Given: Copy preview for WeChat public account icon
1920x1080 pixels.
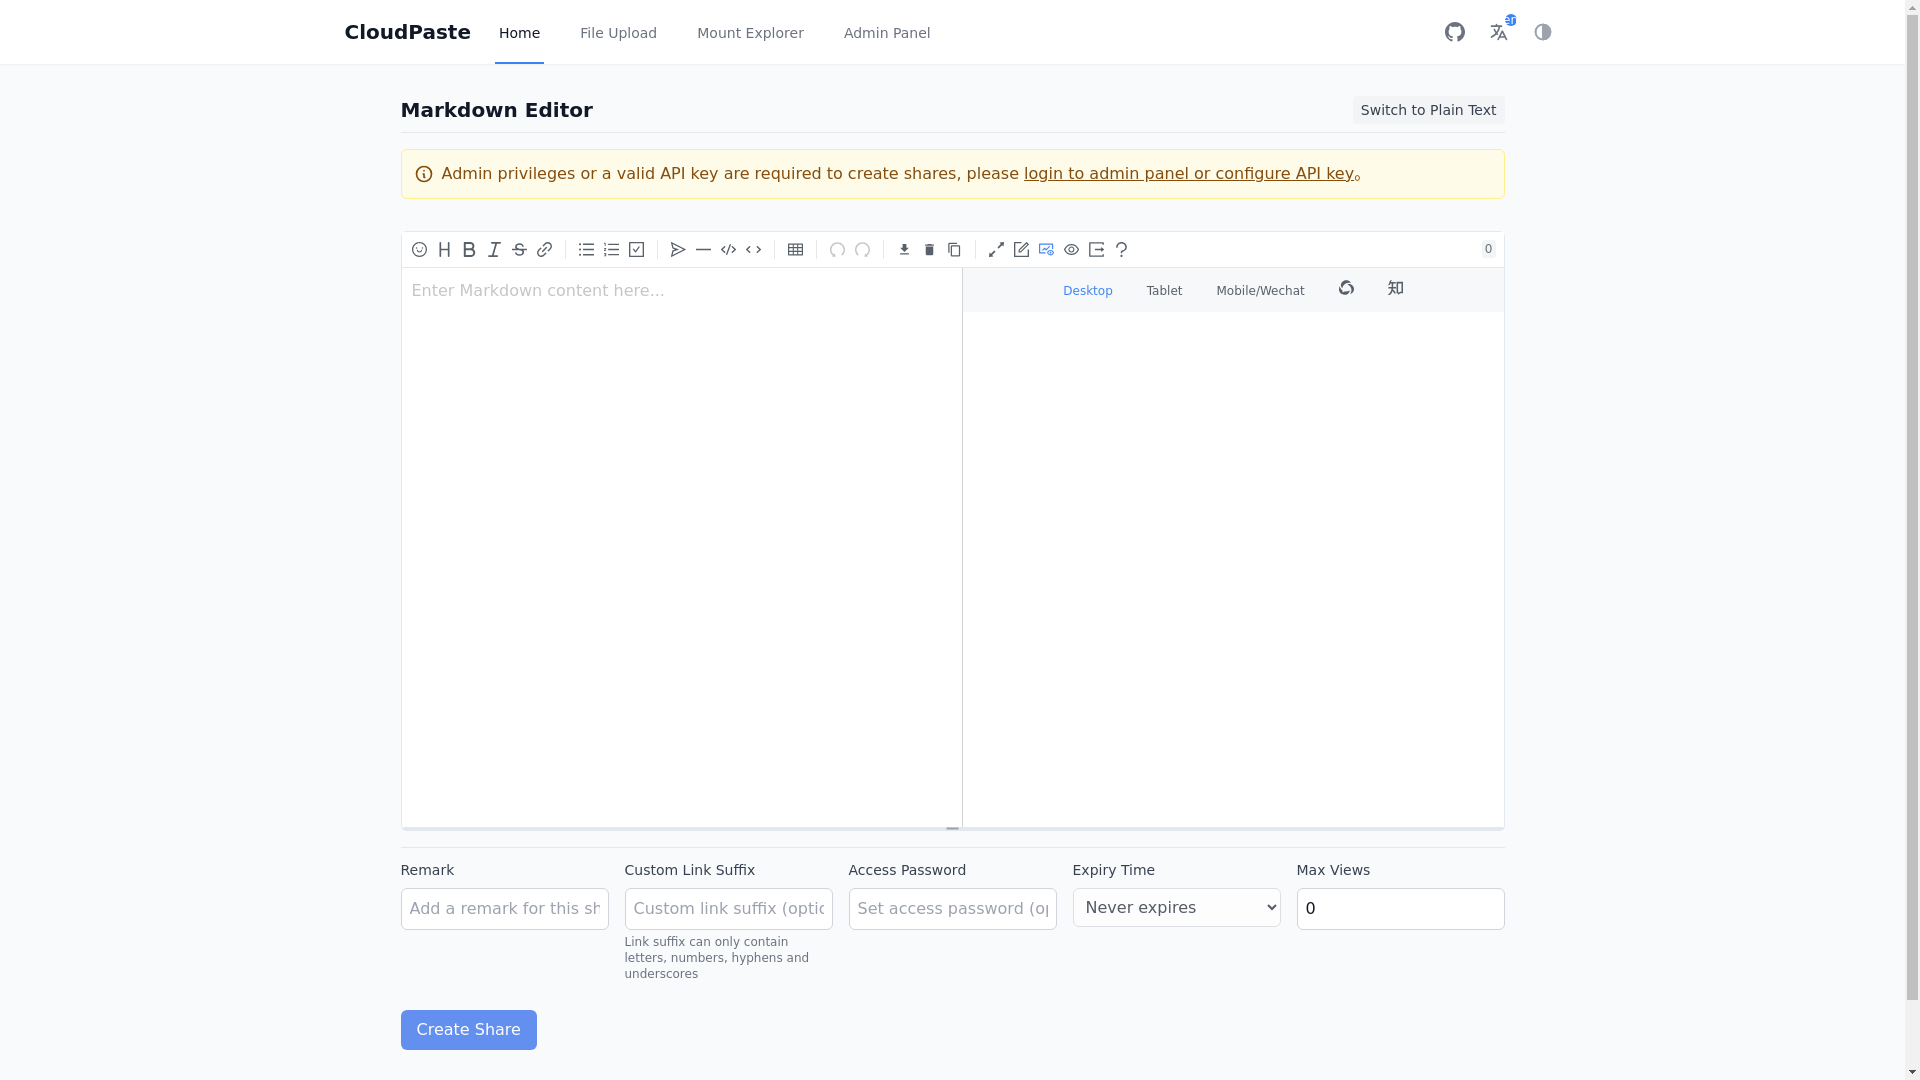Looking at the screenshot, I should 1346,289.
